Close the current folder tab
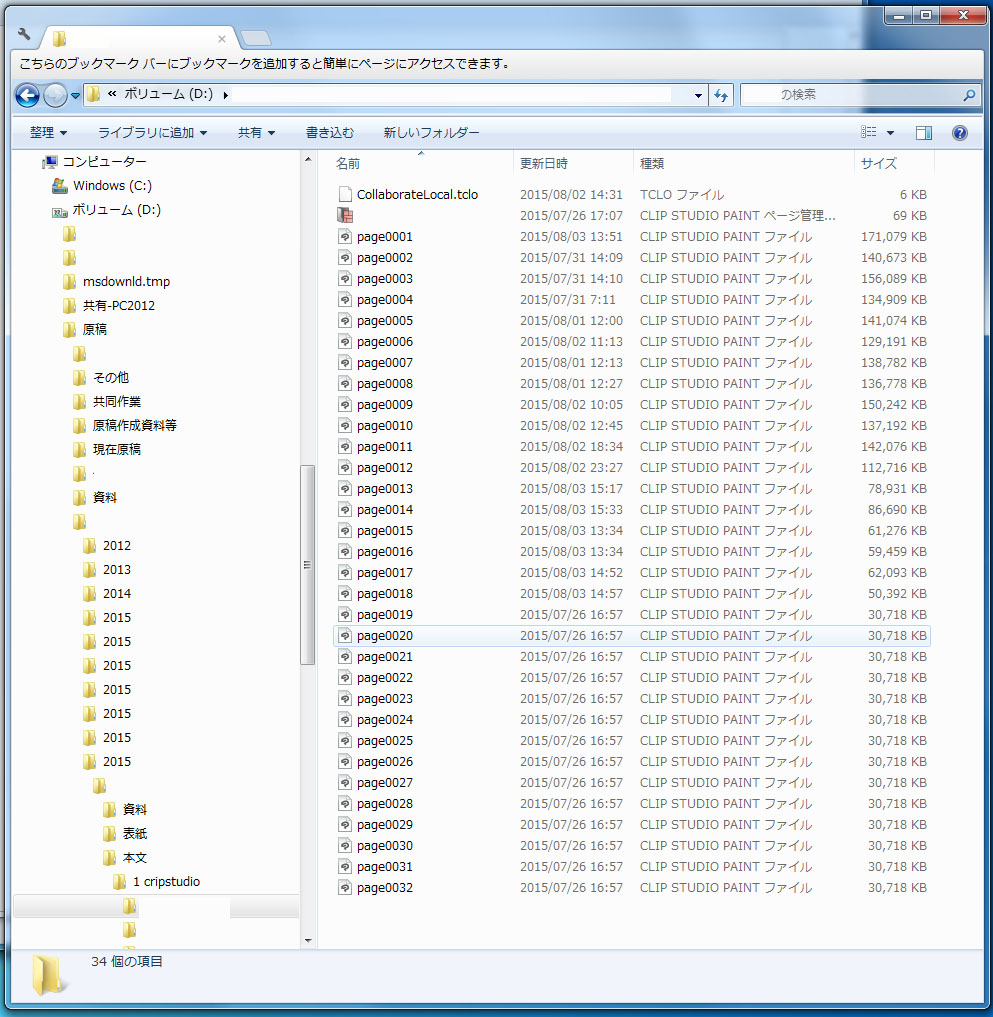This screenshot has width=993, height=1017. [222, 39]
